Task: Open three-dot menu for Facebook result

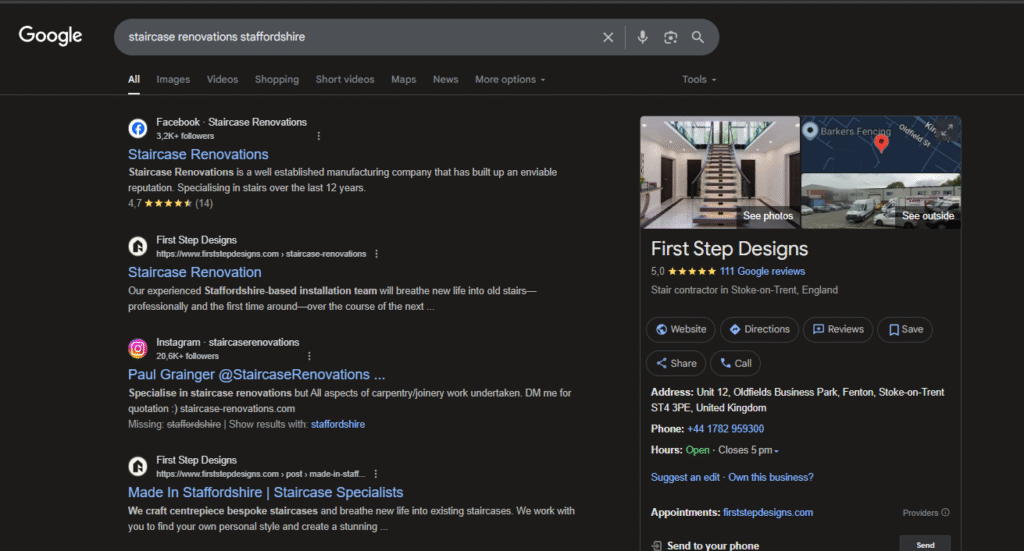Action: click(319, 136)
